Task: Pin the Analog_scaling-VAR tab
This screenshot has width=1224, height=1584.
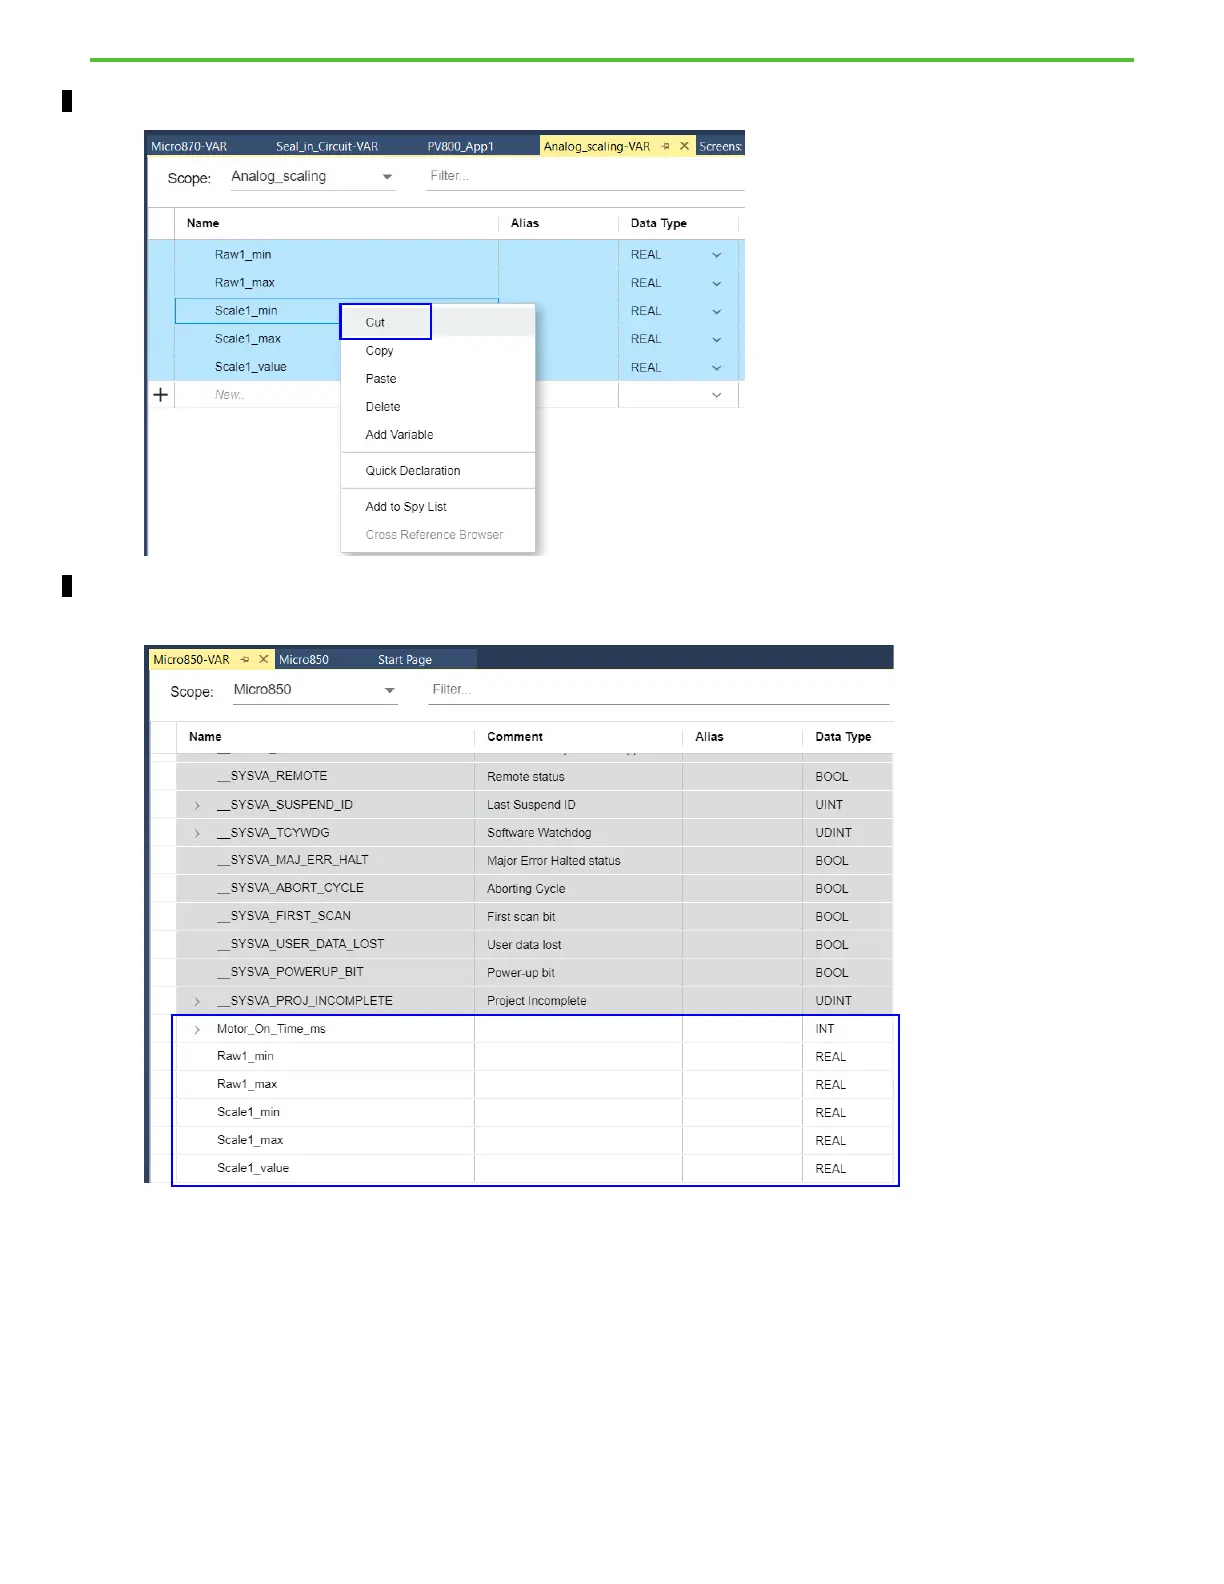Action: click(665, 146)
